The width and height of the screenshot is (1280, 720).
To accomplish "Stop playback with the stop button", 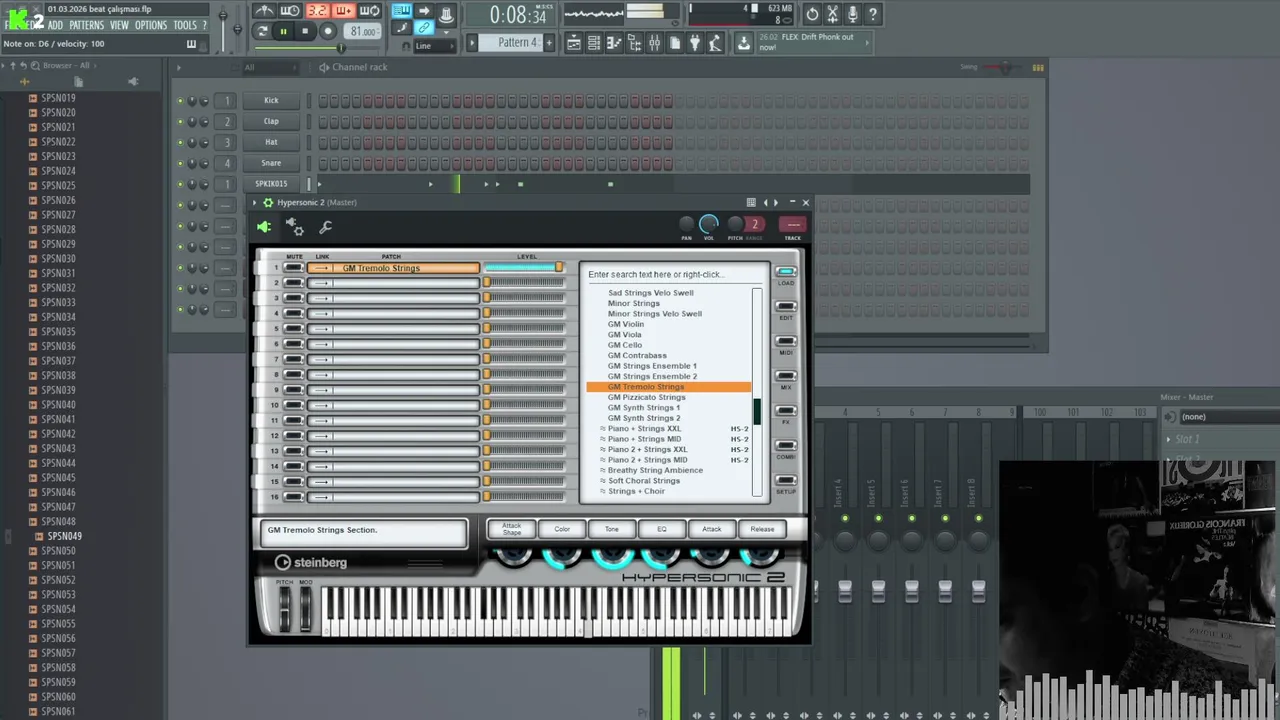I will [305, 31].
